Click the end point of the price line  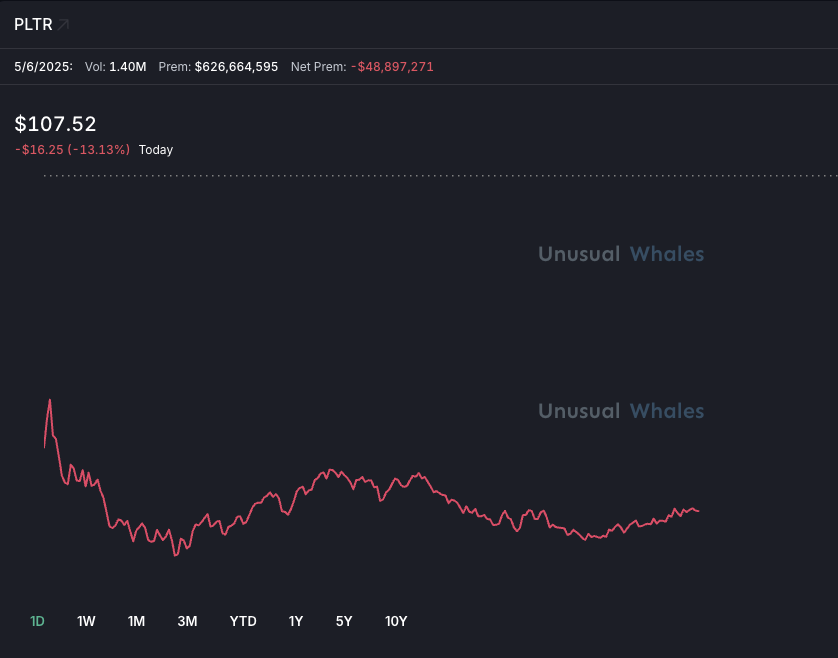[x=698, y=511]
